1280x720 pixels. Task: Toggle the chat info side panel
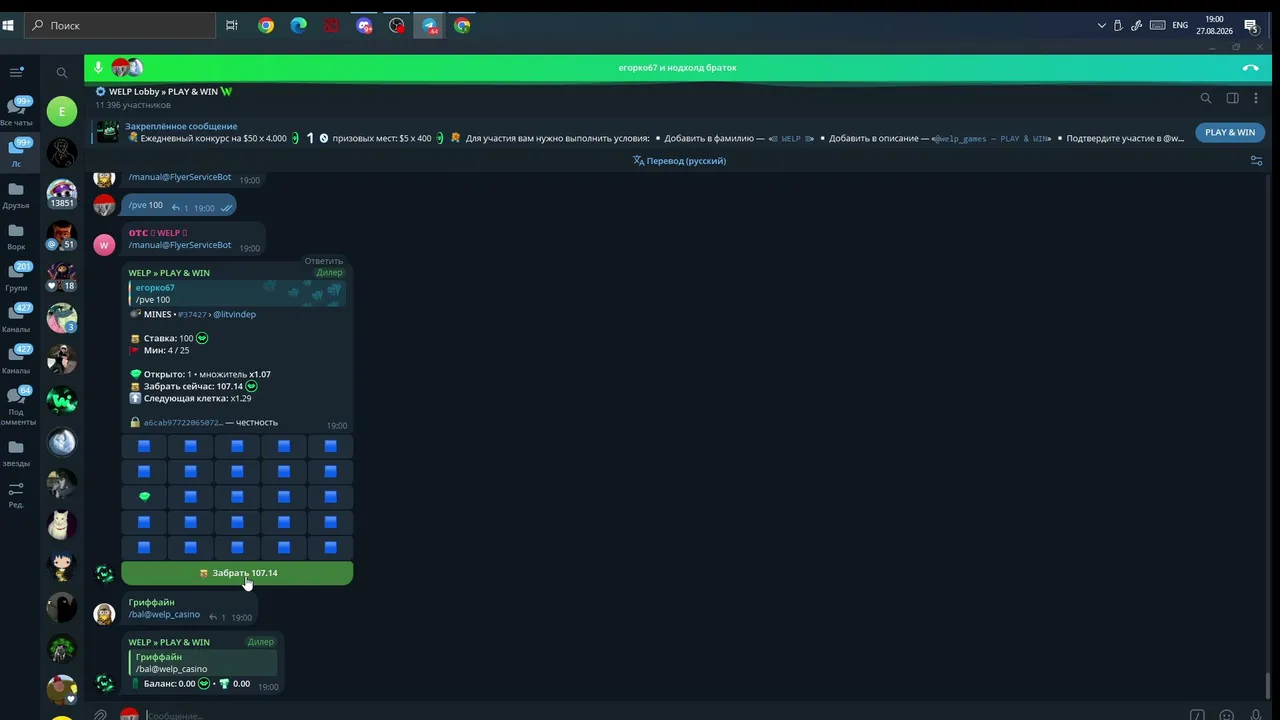(x=1232, y=98)
